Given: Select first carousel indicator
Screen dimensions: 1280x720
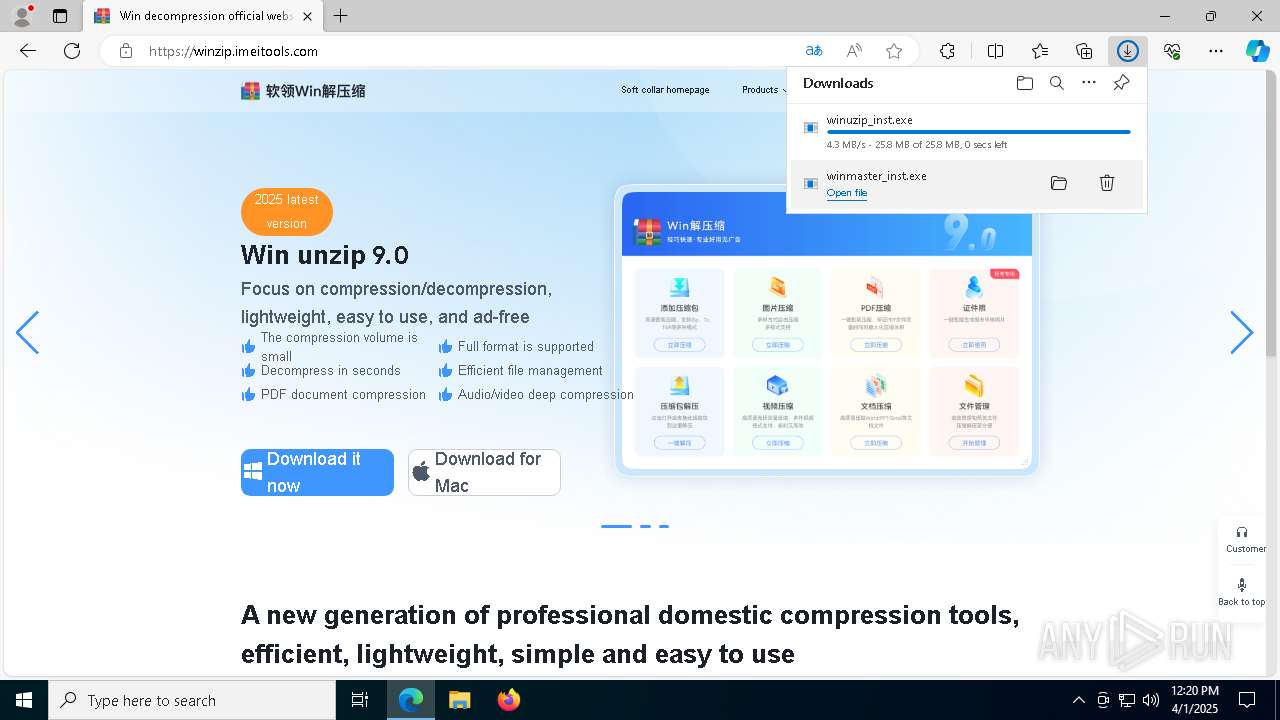Looking at the screenshot, I should click(x=616, y=526).
